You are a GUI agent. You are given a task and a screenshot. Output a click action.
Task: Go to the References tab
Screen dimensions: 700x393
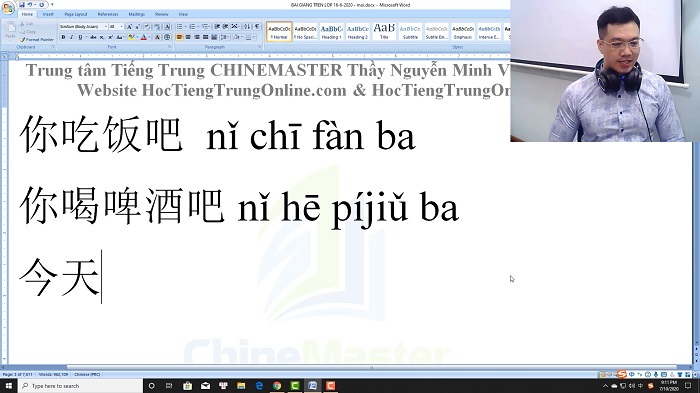point(108,14)
